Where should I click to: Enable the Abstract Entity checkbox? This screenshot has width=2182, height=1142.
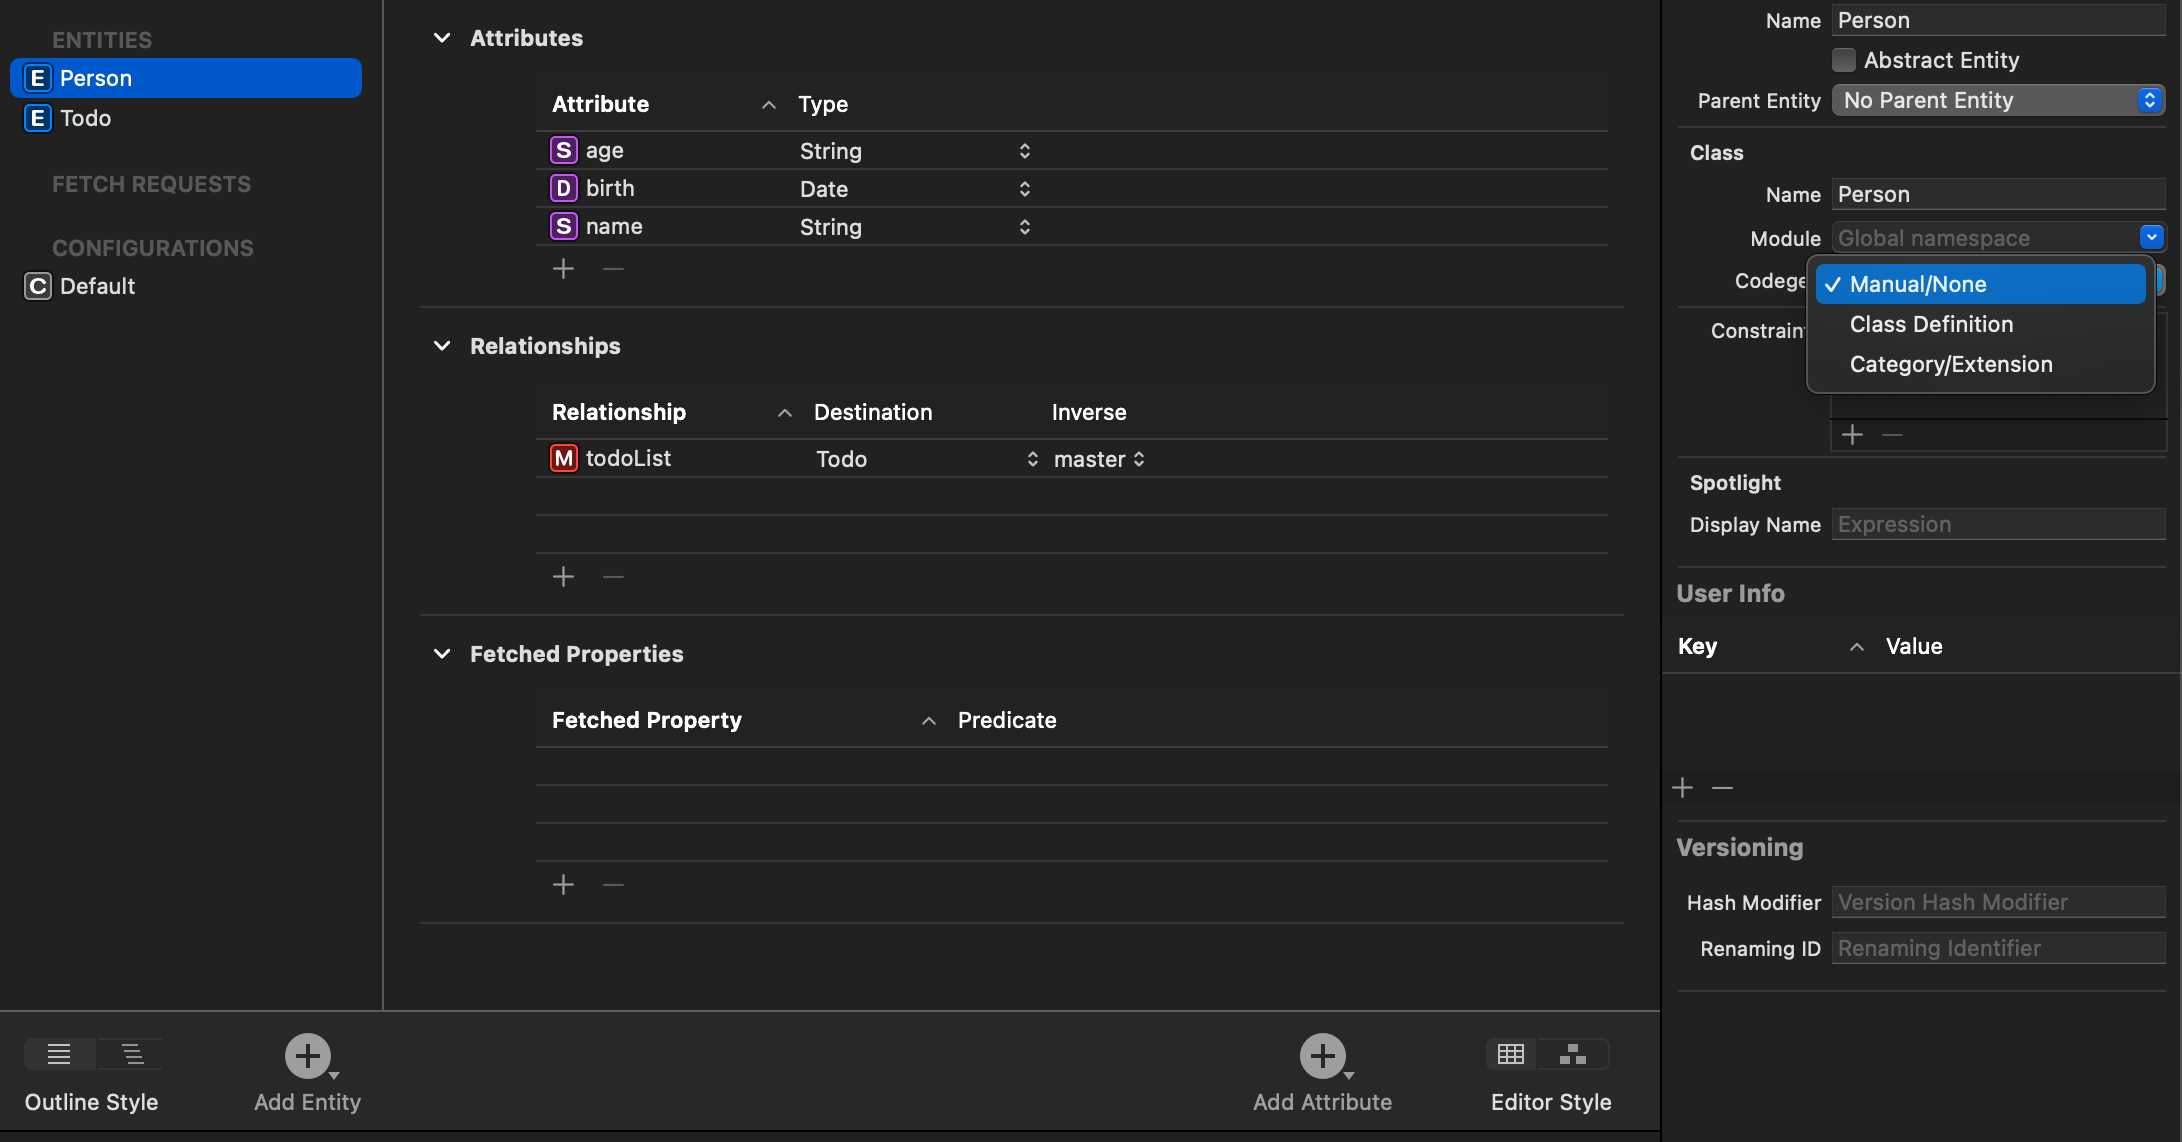point(1843,60)
